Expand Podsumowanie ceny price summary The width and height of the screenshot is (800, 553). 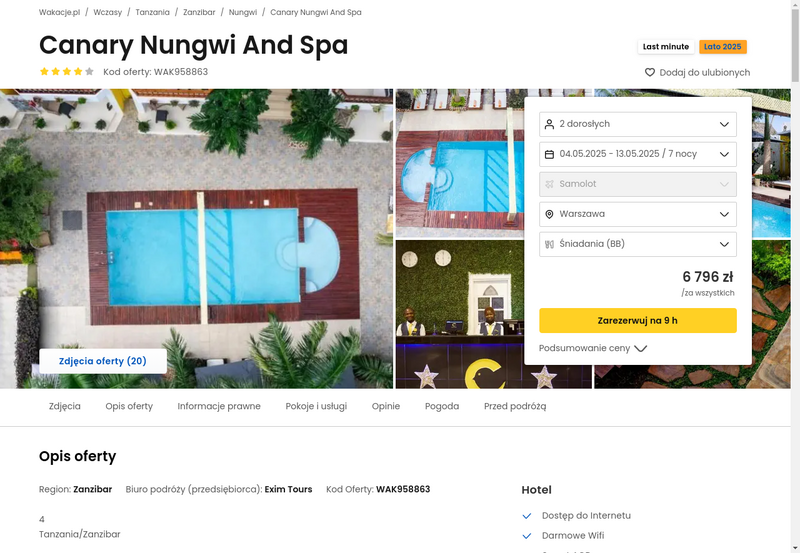point(593,348)
